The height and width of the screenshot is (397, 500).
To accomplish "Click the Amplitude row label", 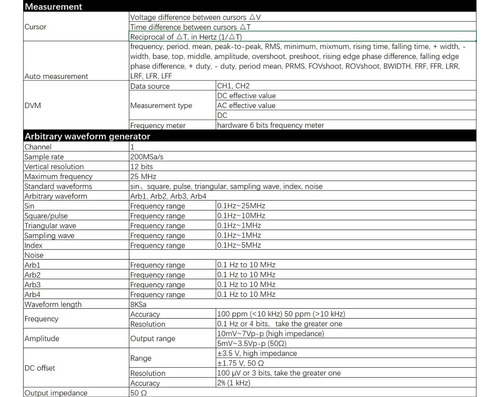I will coord(76,338).
